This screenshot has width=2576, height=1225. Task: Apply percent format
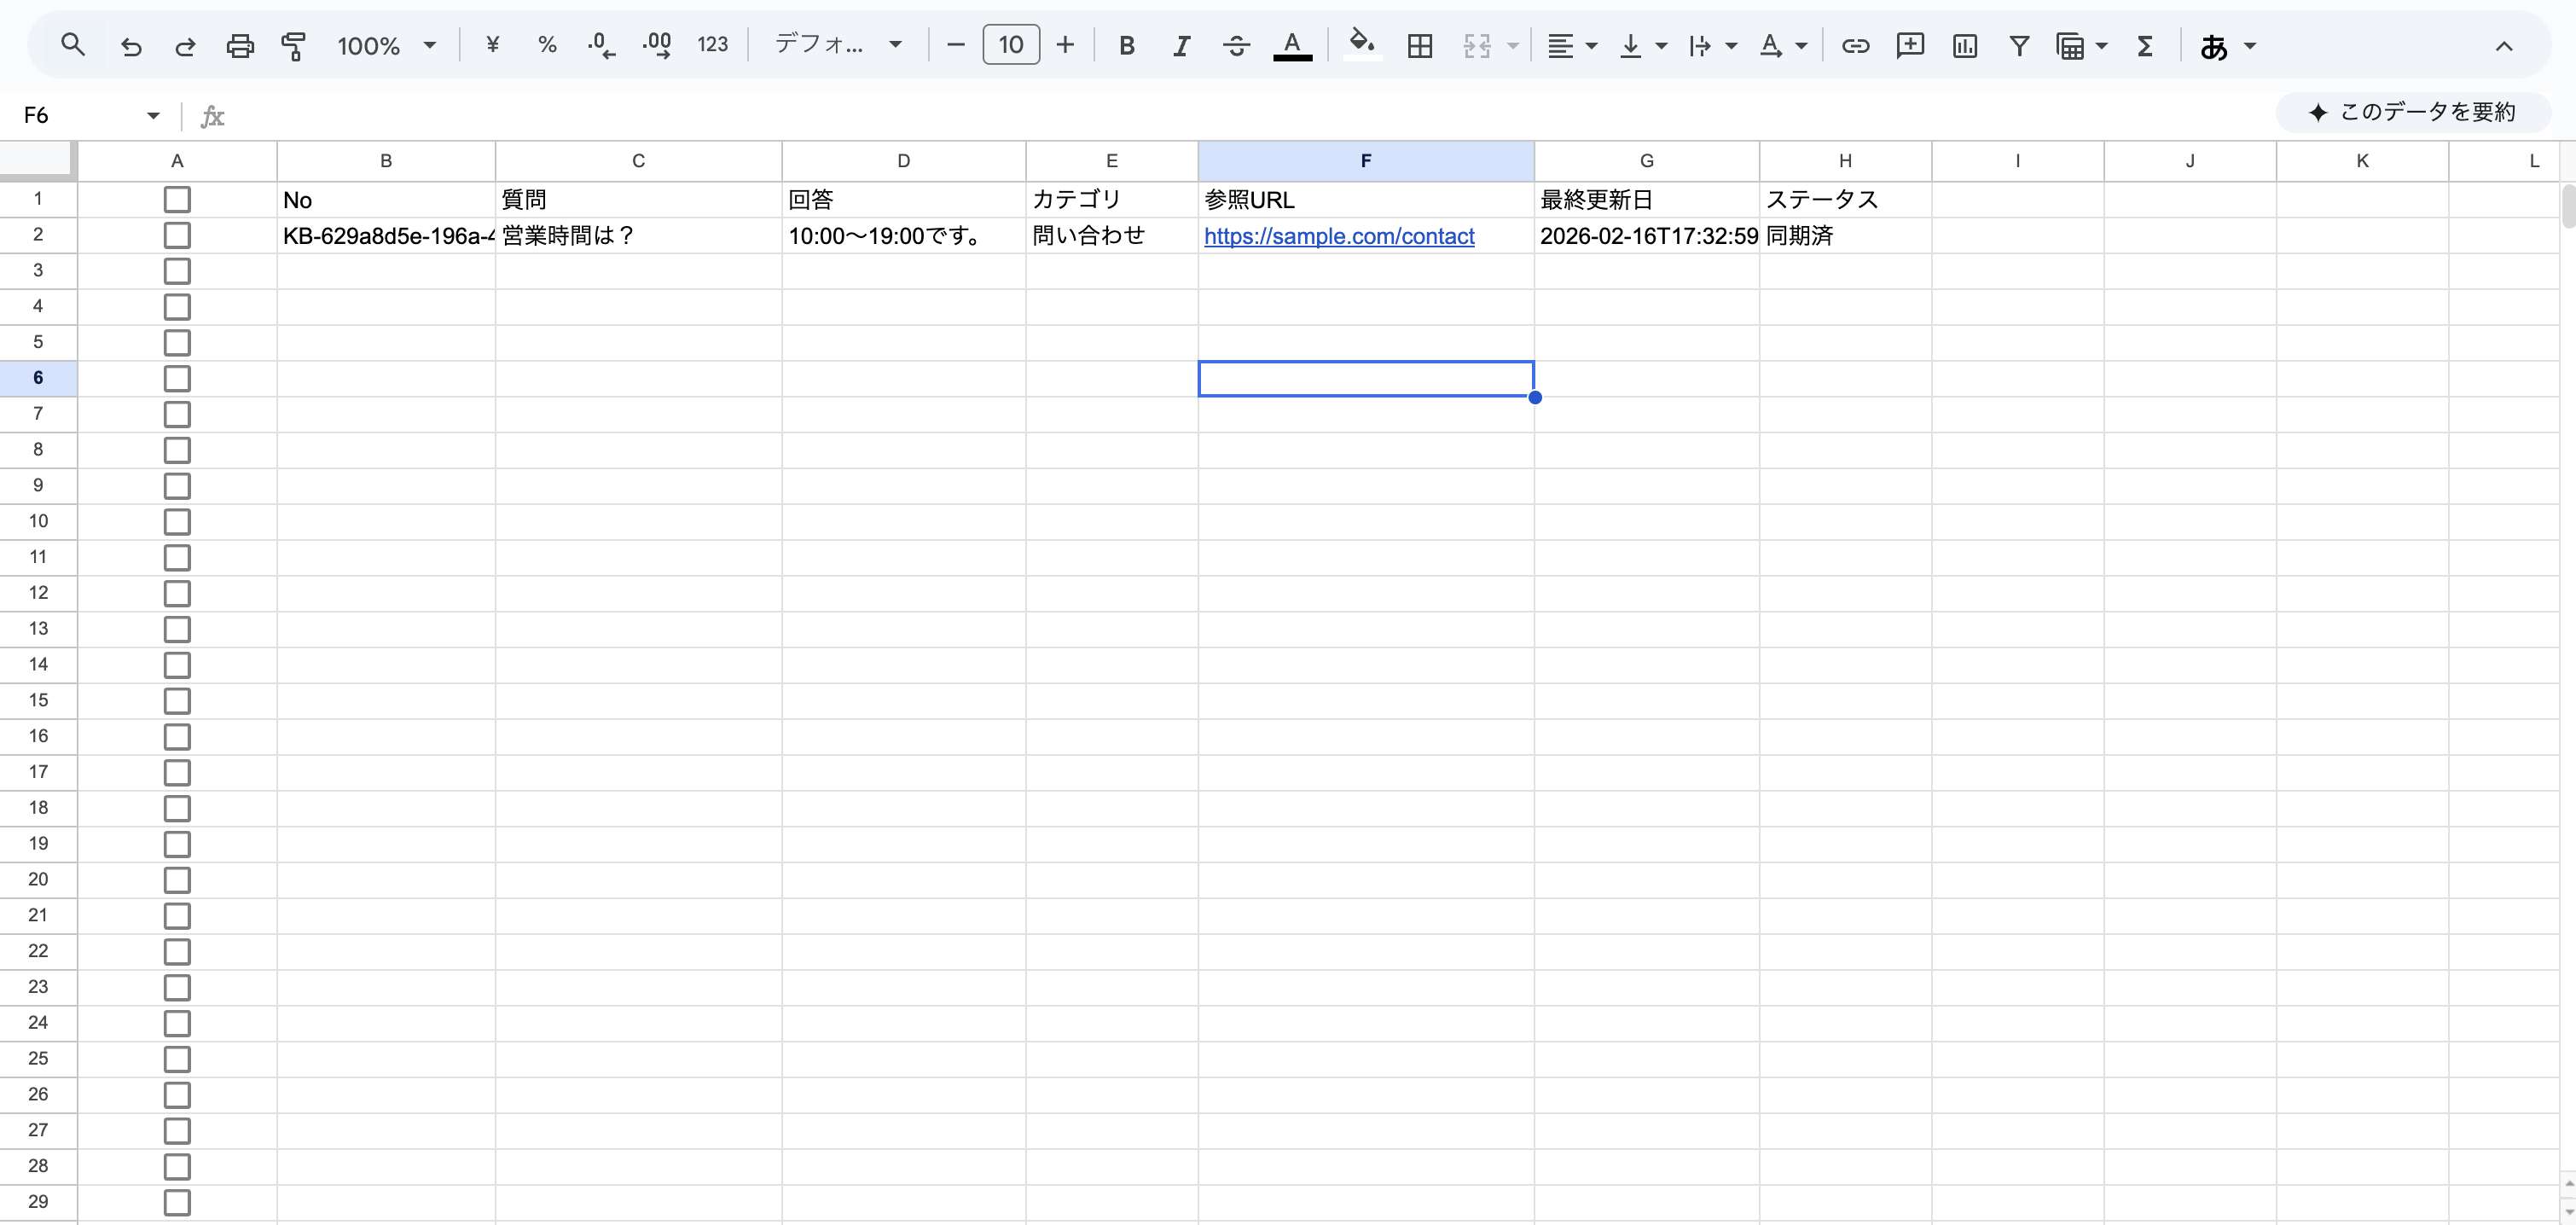pos(547,45)
